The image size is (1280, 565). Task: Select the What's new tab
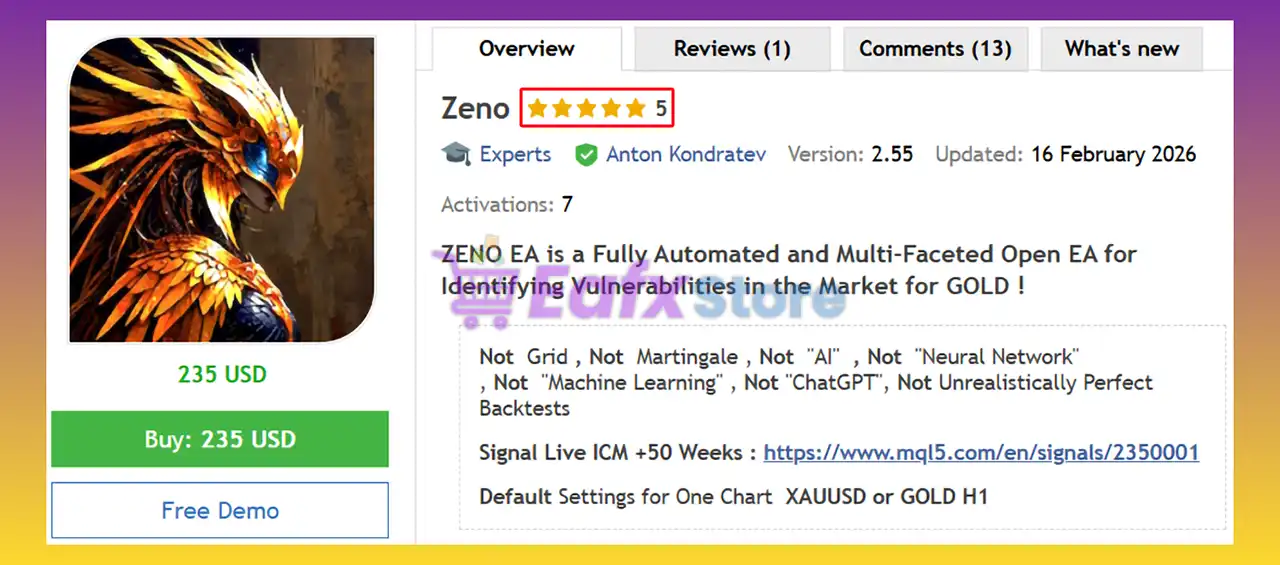pos(1121,49)
